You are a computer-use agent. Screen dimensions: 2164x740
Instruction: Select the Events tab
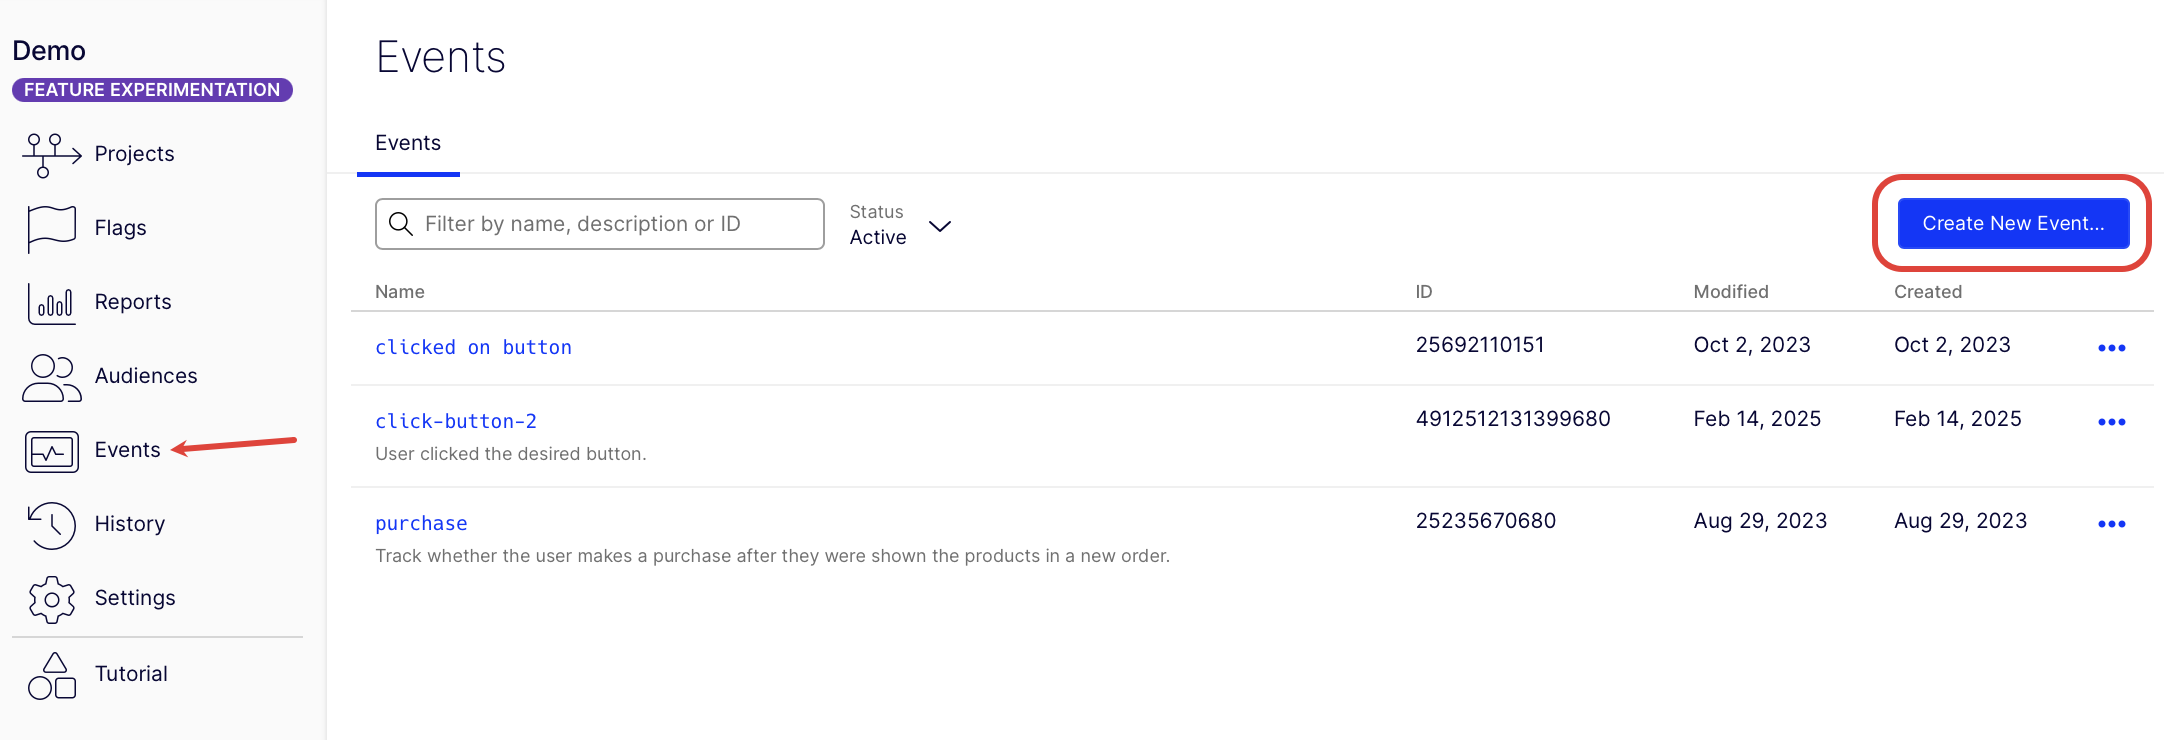click(408, 143)
